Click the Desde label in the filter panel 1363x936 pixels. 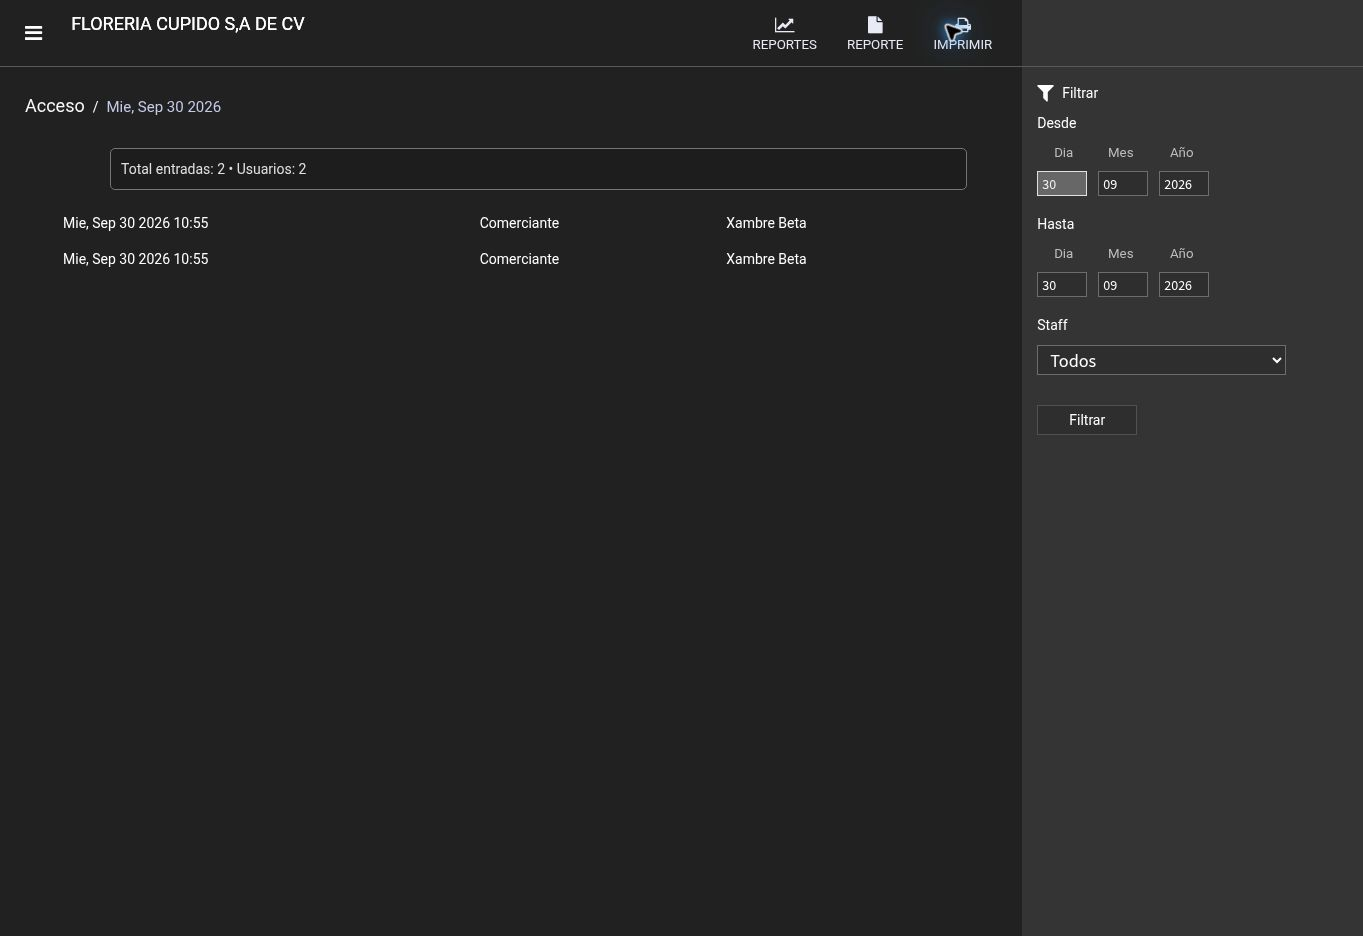pyautogui.click(x=1057, y=123)
